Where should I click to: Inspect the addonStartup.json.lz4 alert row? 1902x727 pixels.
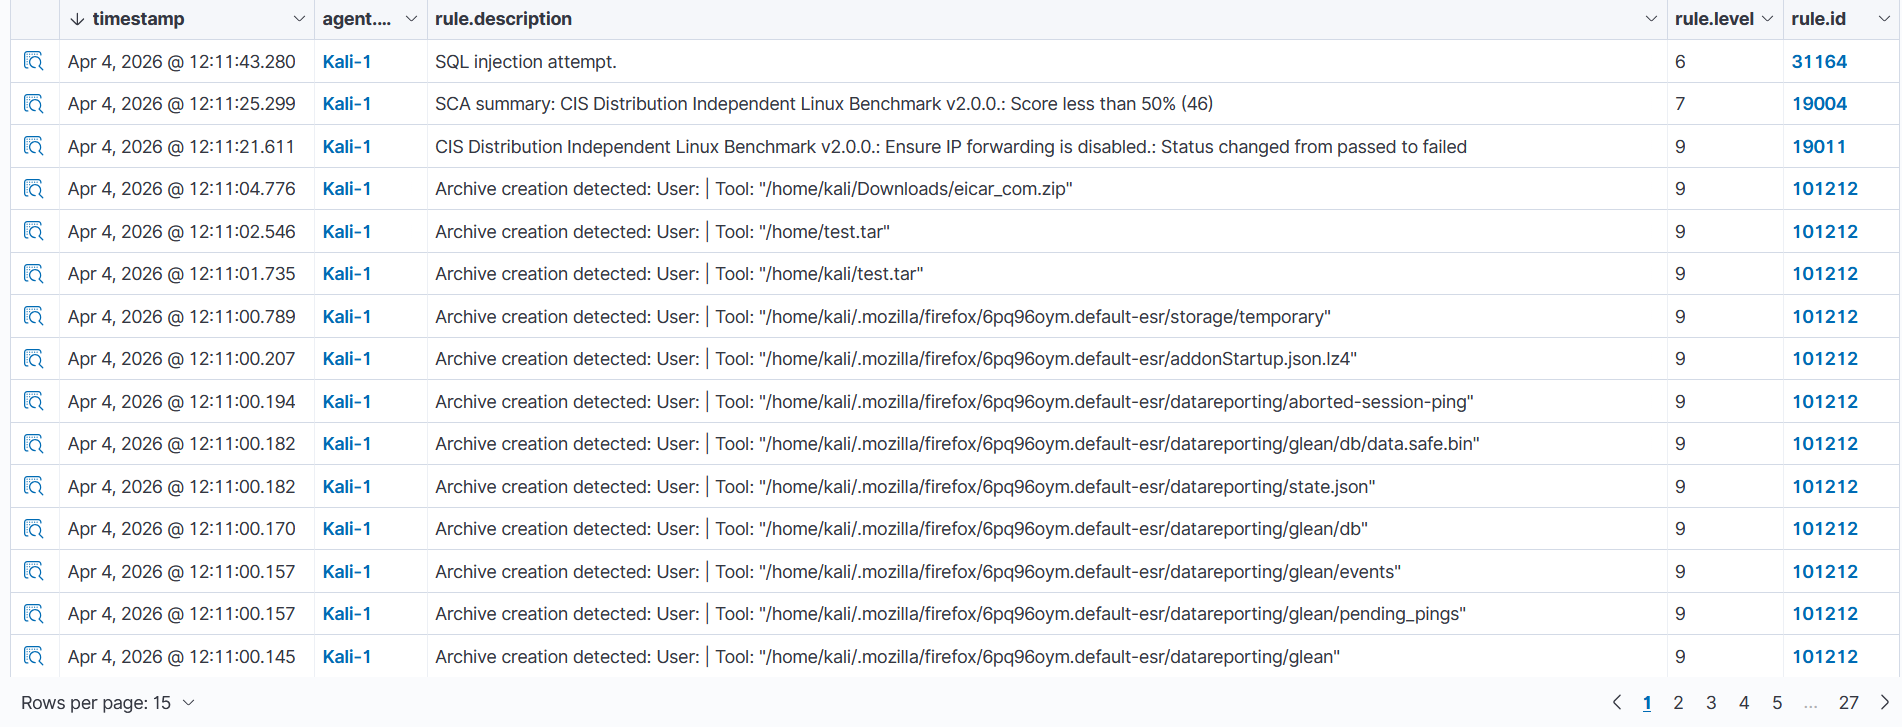click(34, 359)
